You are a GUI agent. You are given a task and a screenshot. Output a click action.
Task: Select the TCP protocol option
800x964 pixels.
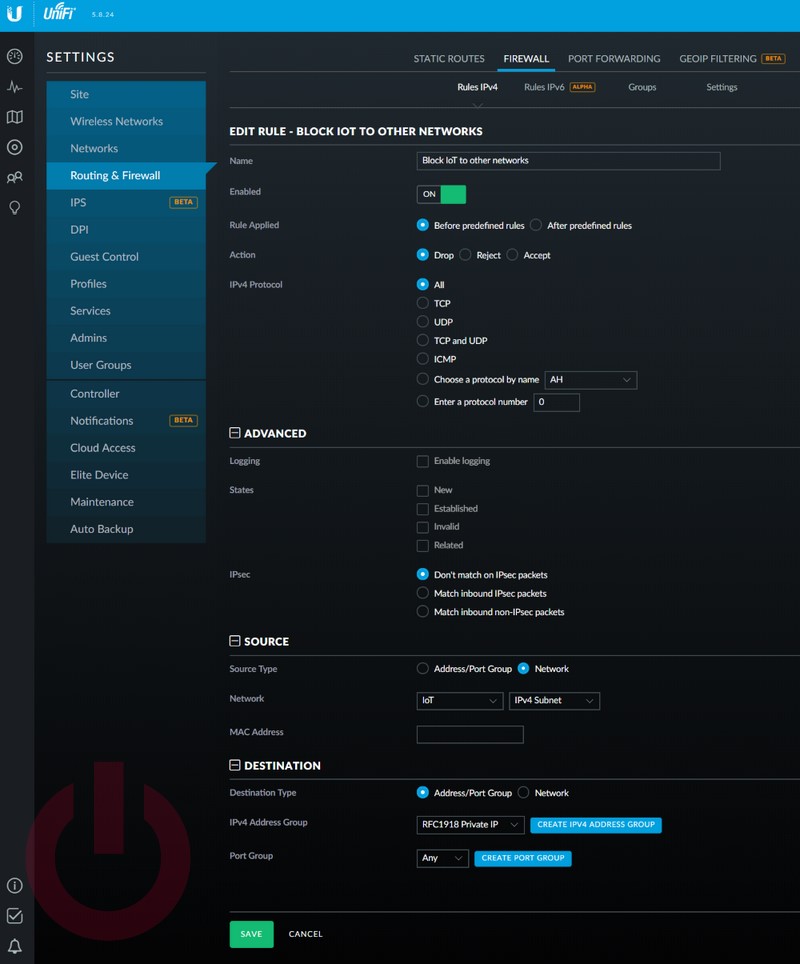[422, 303]
